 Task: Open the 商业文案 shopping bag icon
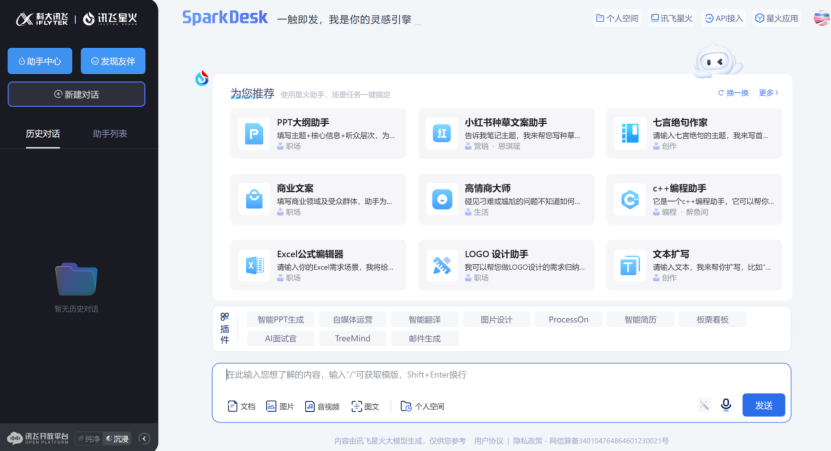coord(254,199)
